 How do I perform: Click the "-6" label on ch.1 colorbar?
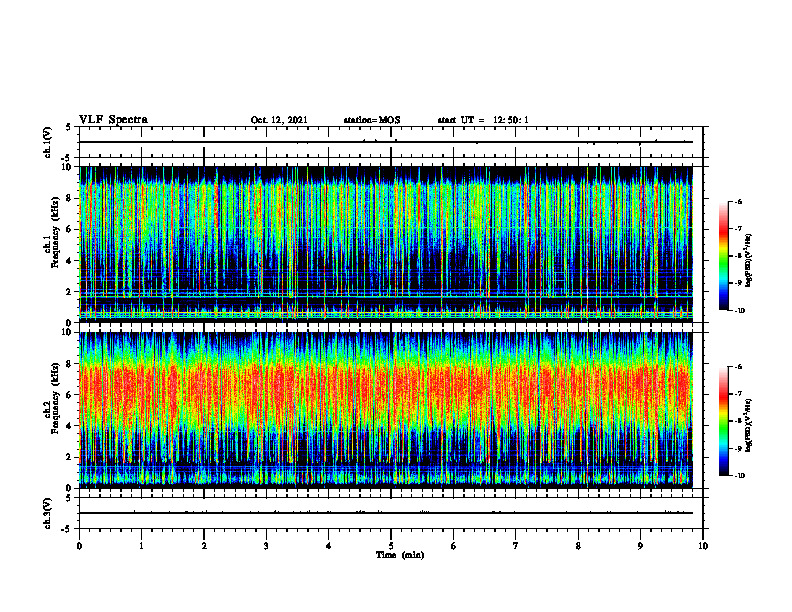737,202
